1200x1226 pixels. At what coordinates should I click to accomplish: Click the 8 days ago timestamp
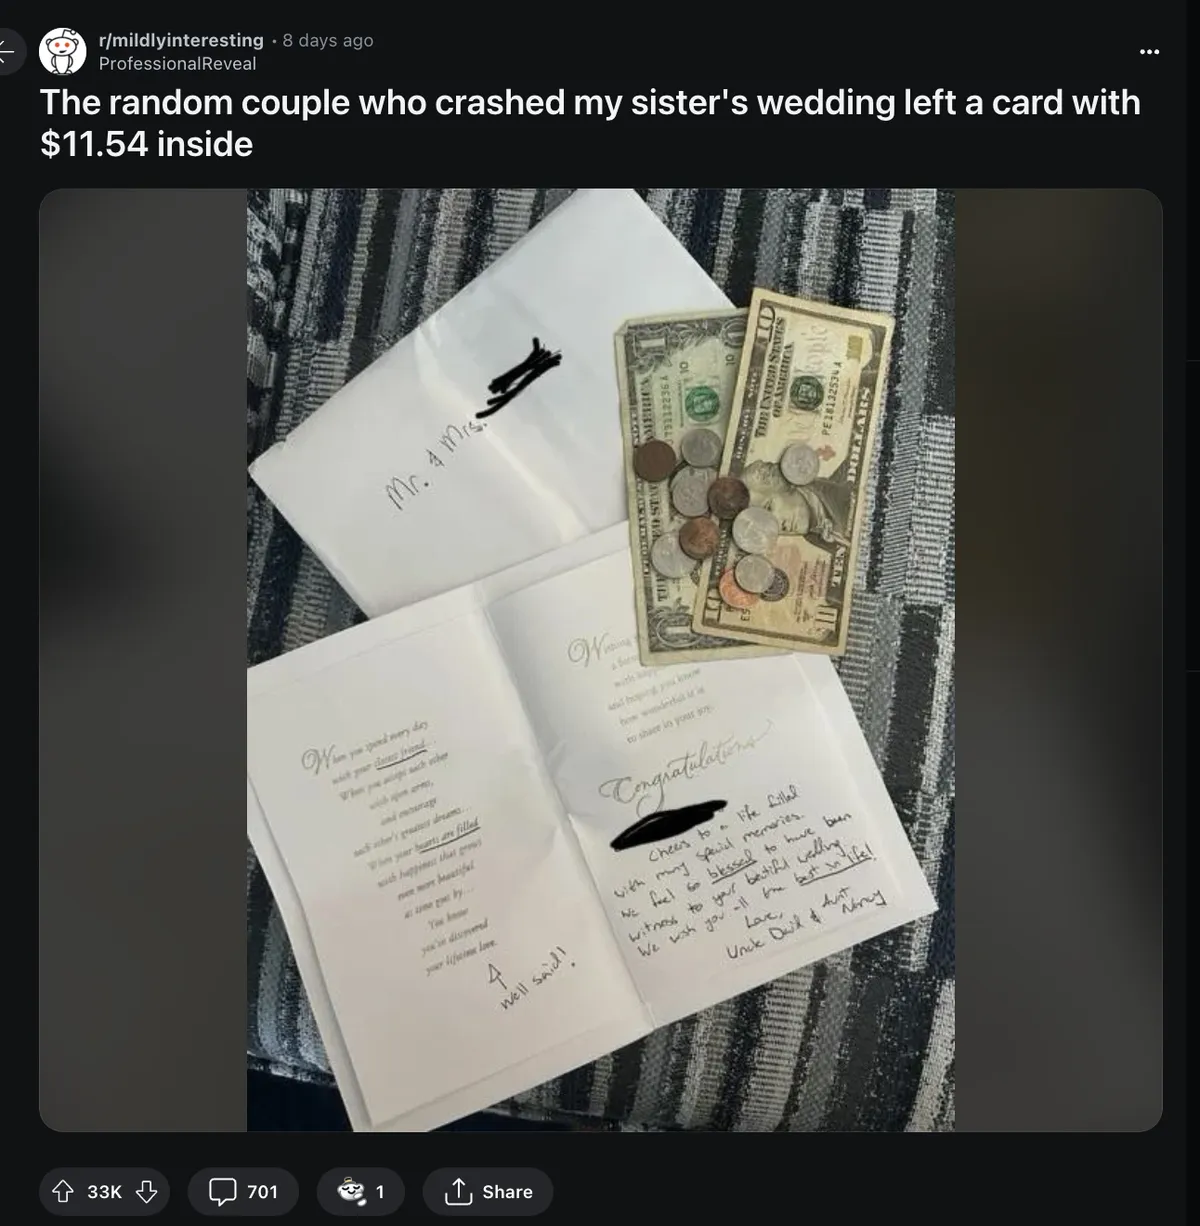(x=328, y=40)
